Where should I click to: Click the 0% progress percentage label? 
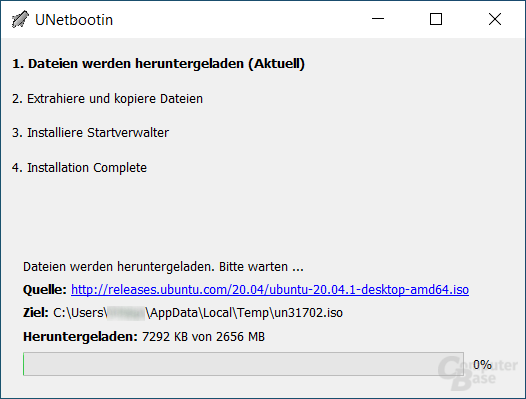(482, 364)
